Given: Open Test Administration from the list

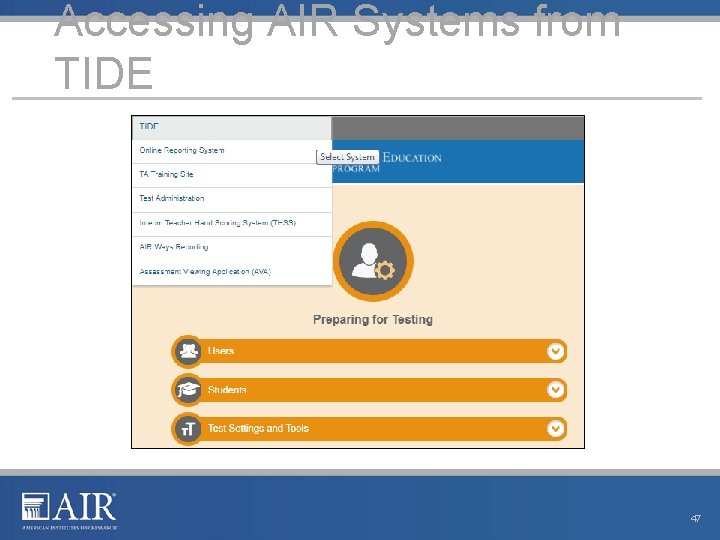Looking at the screenshot, I should tap(231, 199).
